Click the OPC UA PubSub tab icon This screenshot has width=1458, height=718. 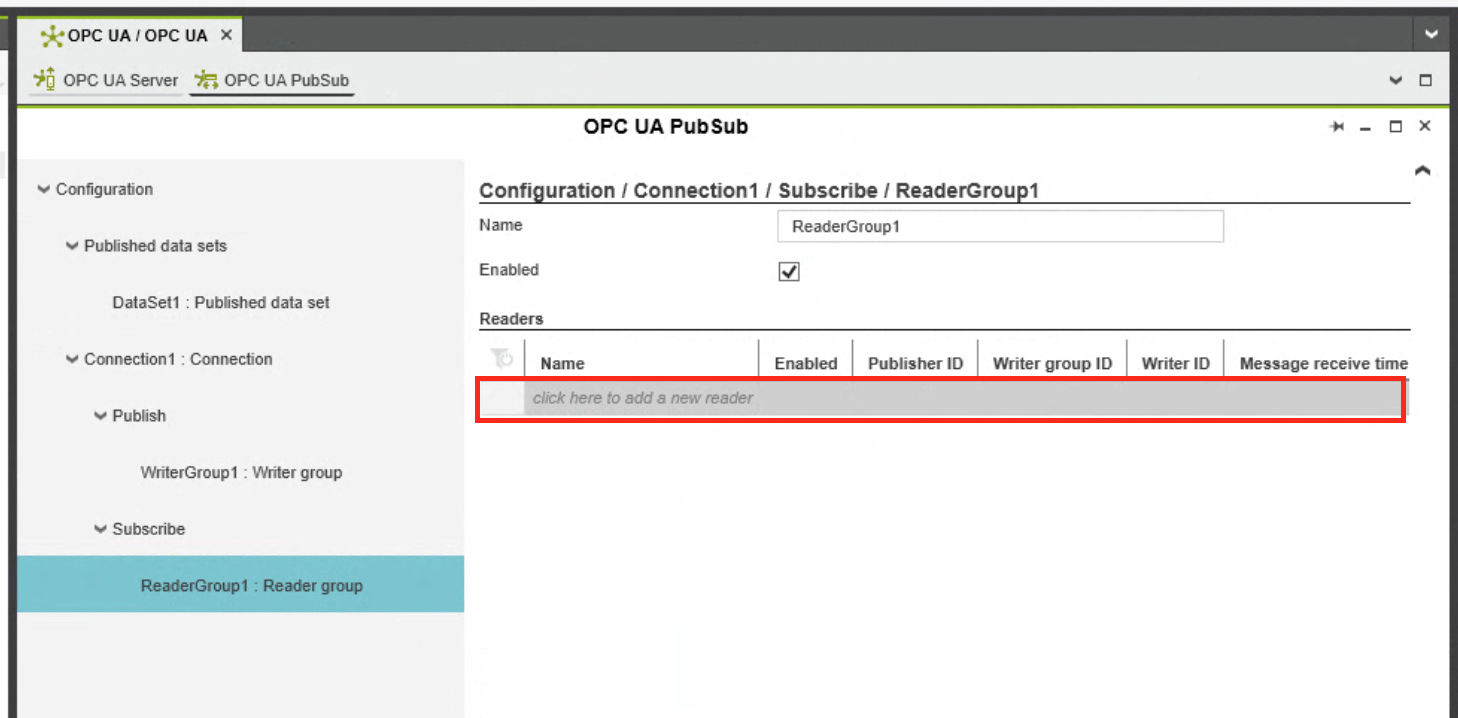(206, 79)
